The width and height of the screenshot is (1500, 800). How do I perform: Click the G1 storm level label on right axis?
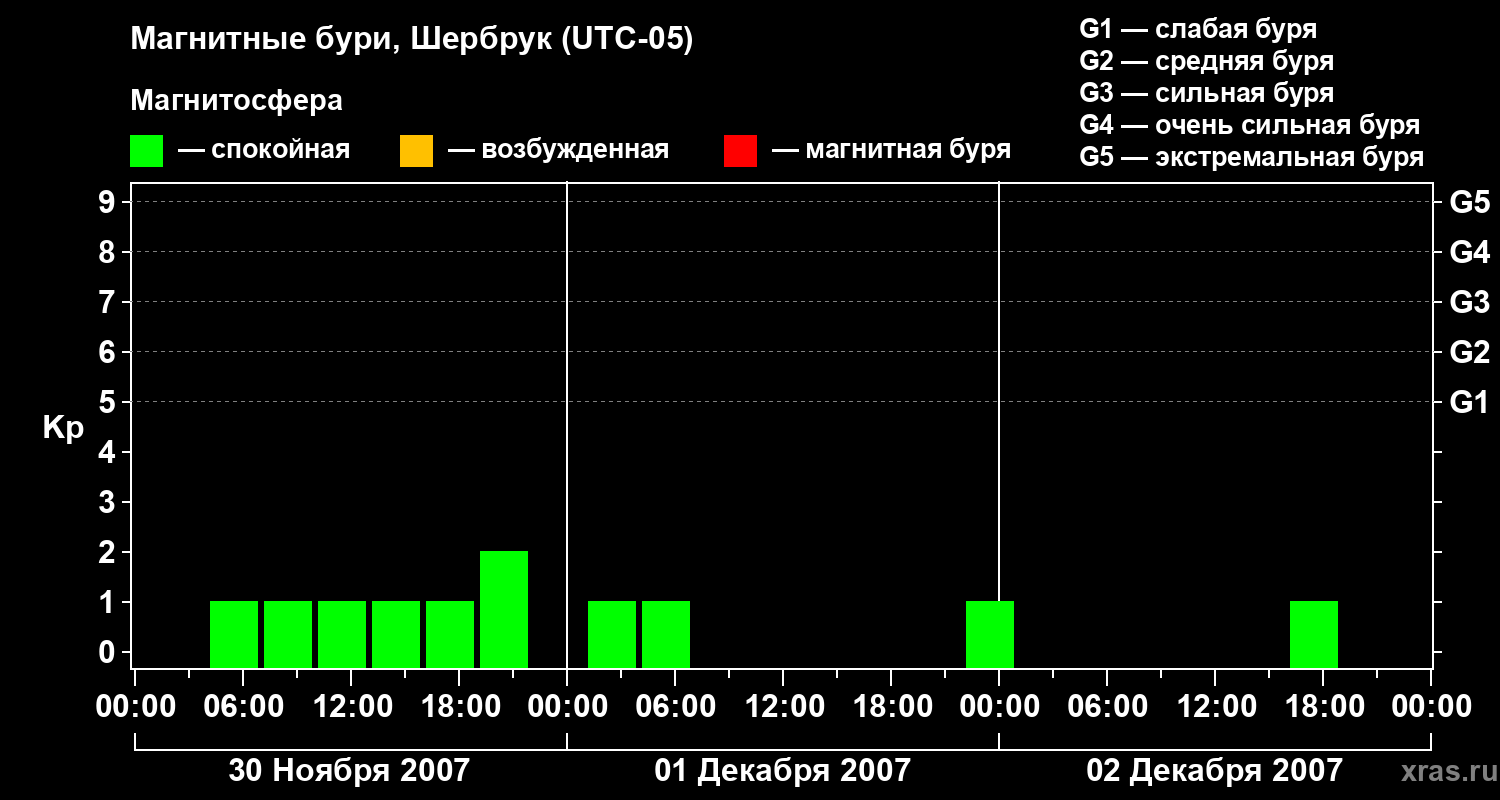(1469, 402)
